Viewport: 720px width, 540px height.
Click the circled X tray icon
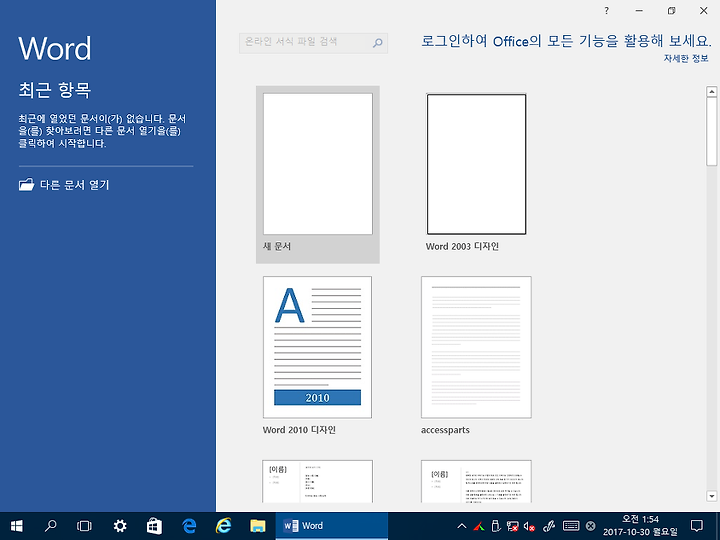pyautogui.click(x=591, y=526)
